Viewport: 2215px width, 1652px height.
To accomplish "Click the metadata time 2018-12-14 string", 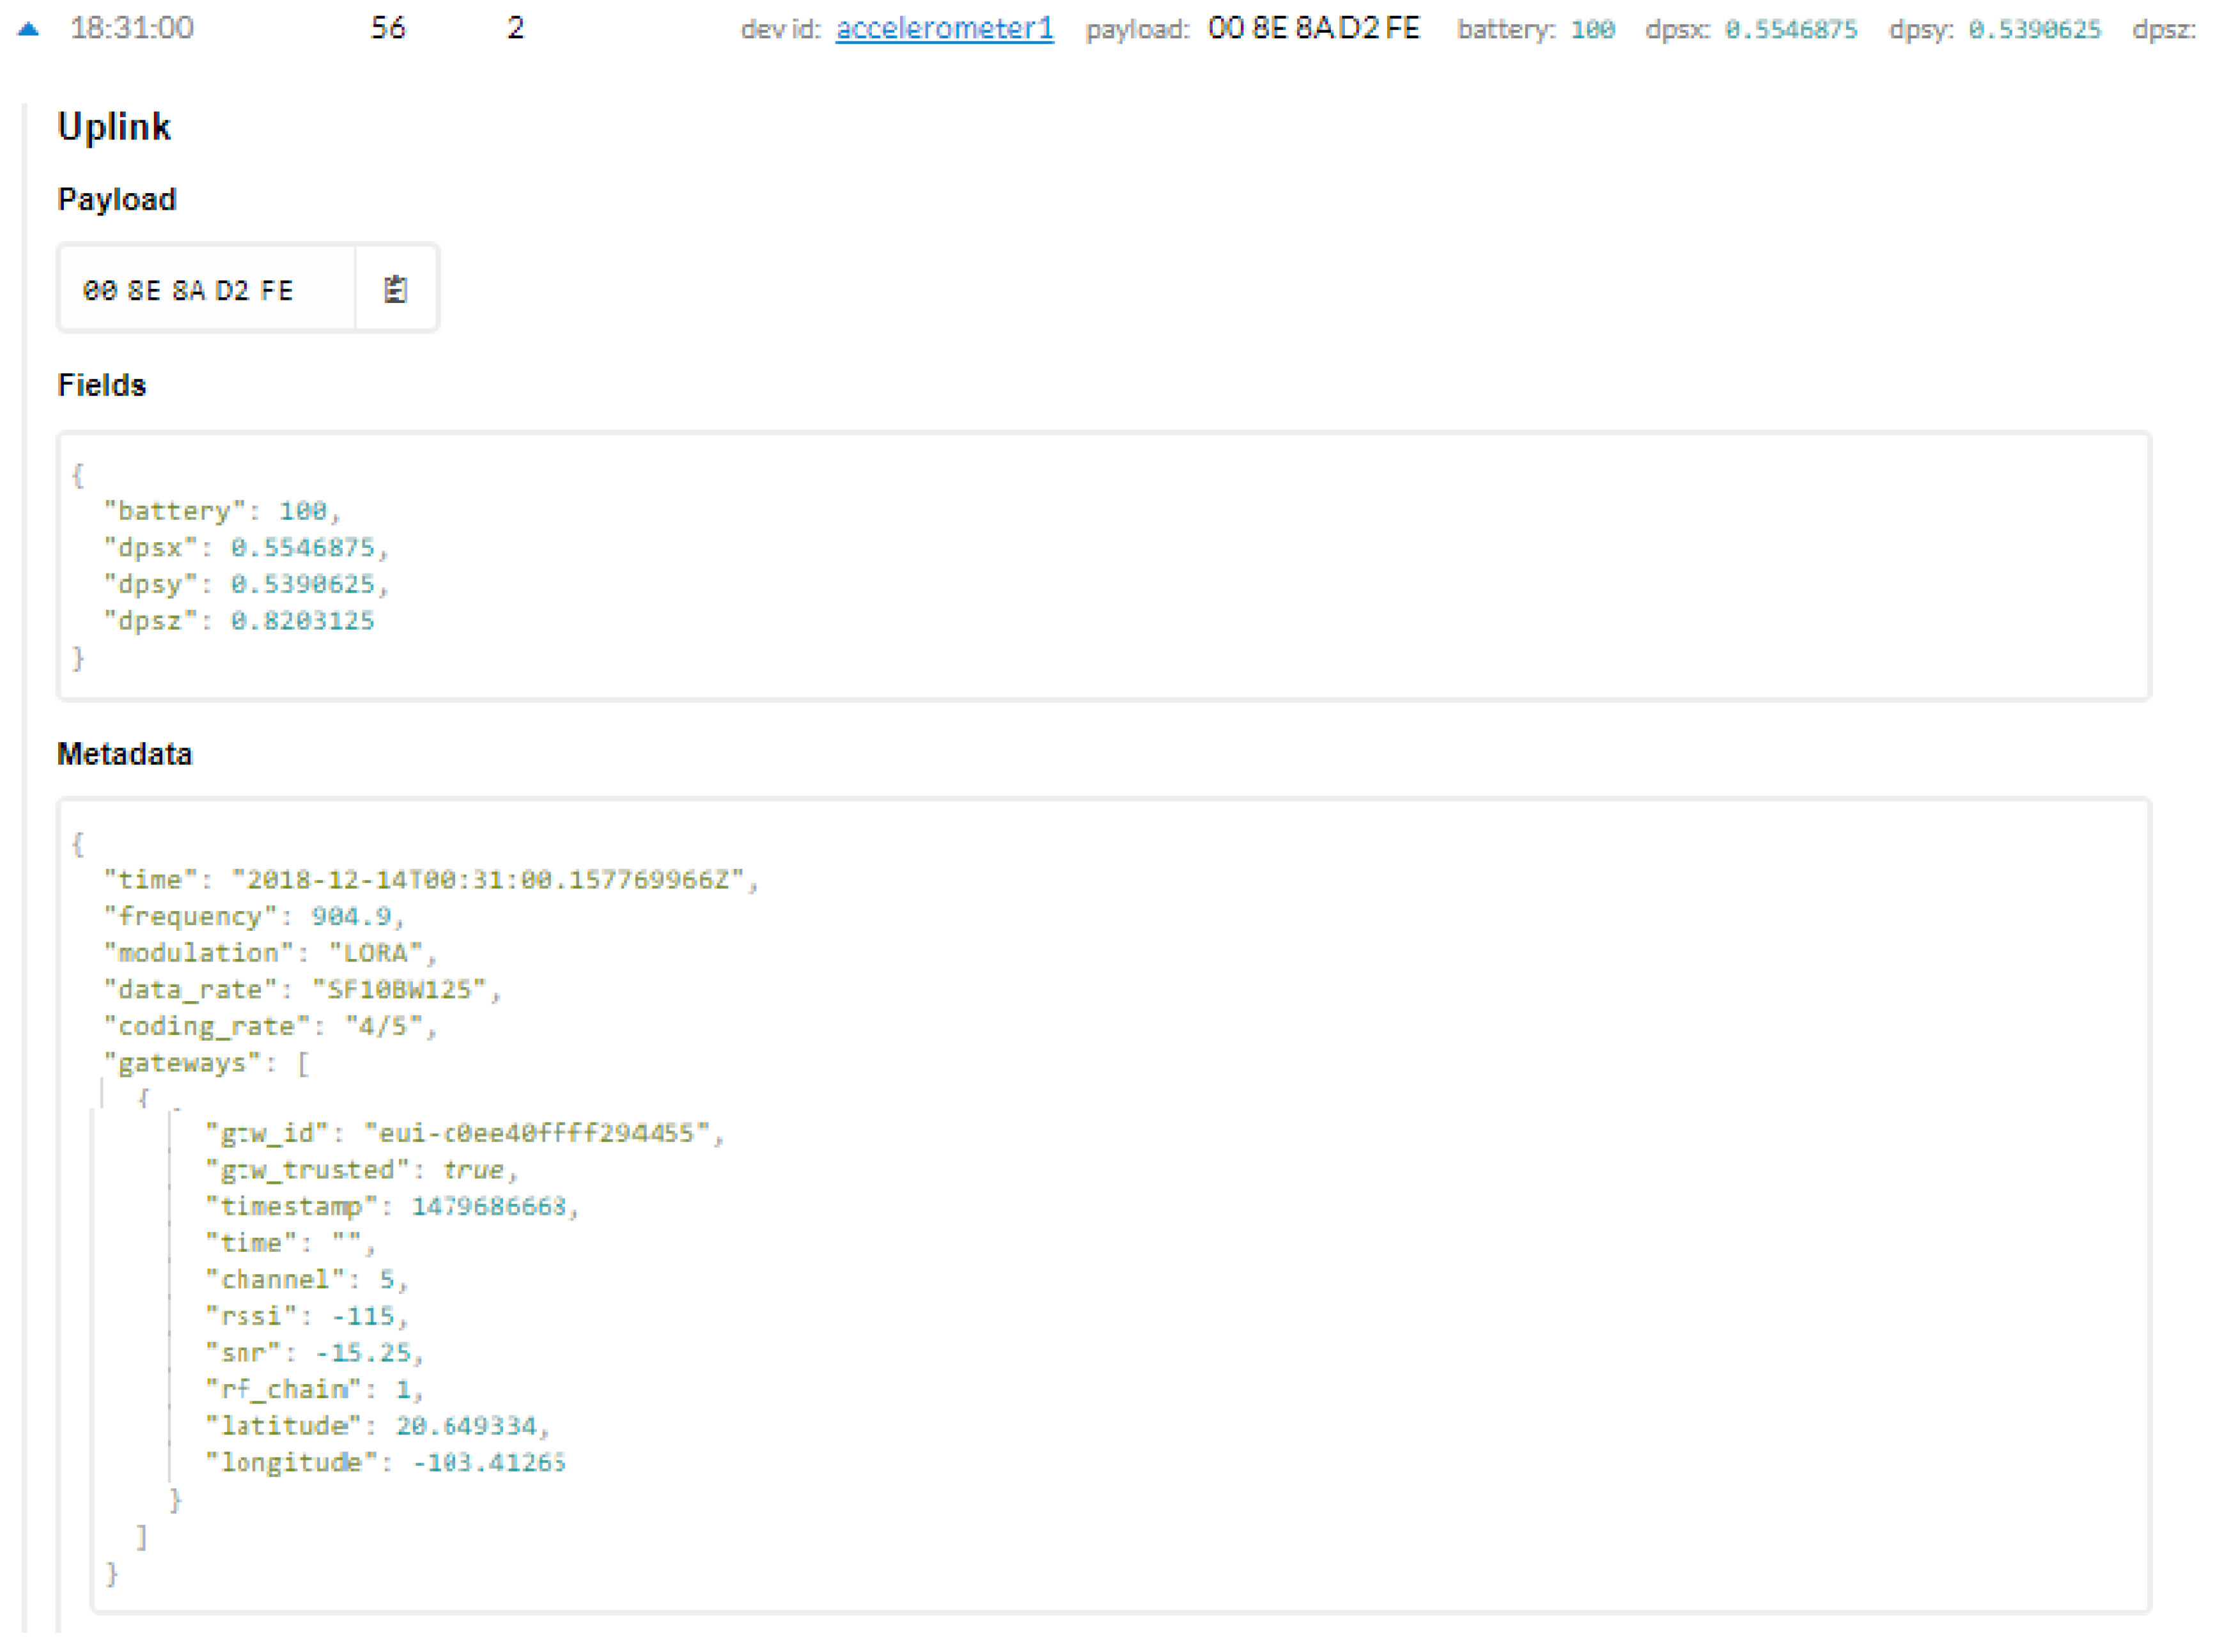I will pos(488,880).
